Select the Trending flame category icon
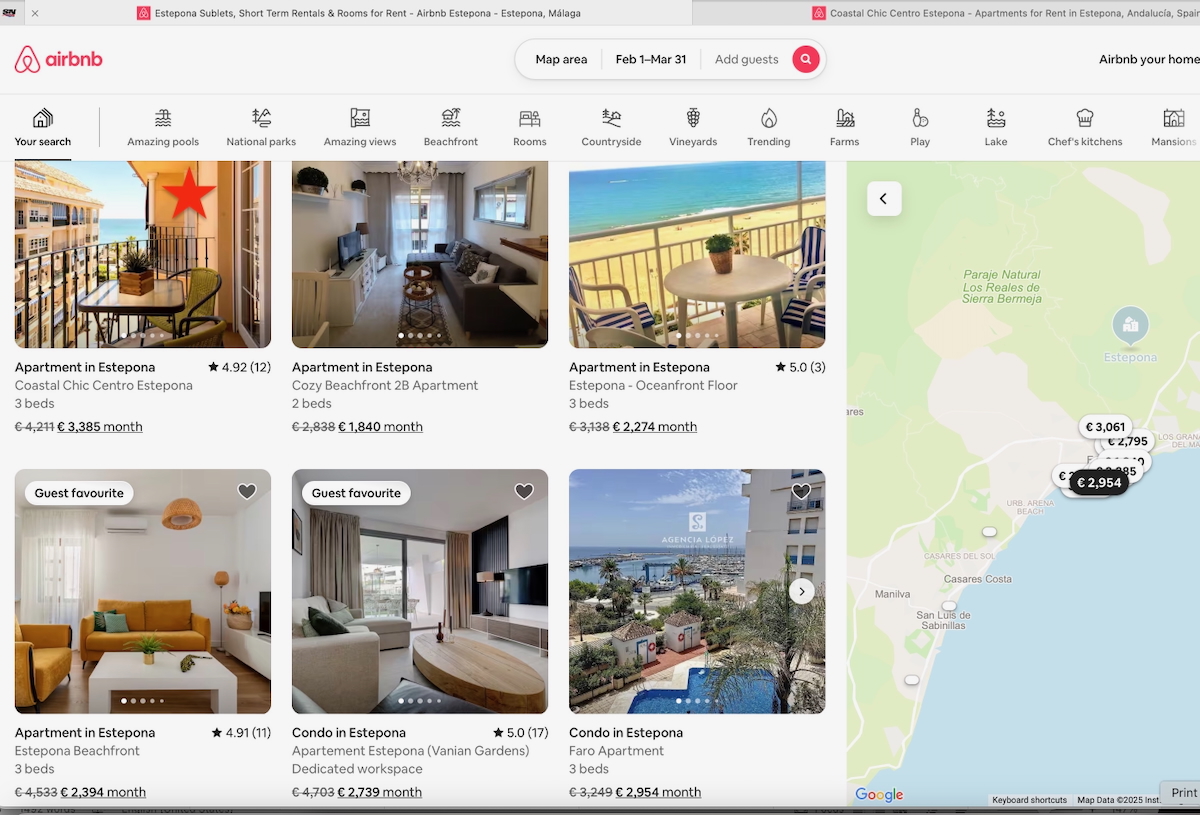Viewport: 1200px width, 815px height. (768, 119)
